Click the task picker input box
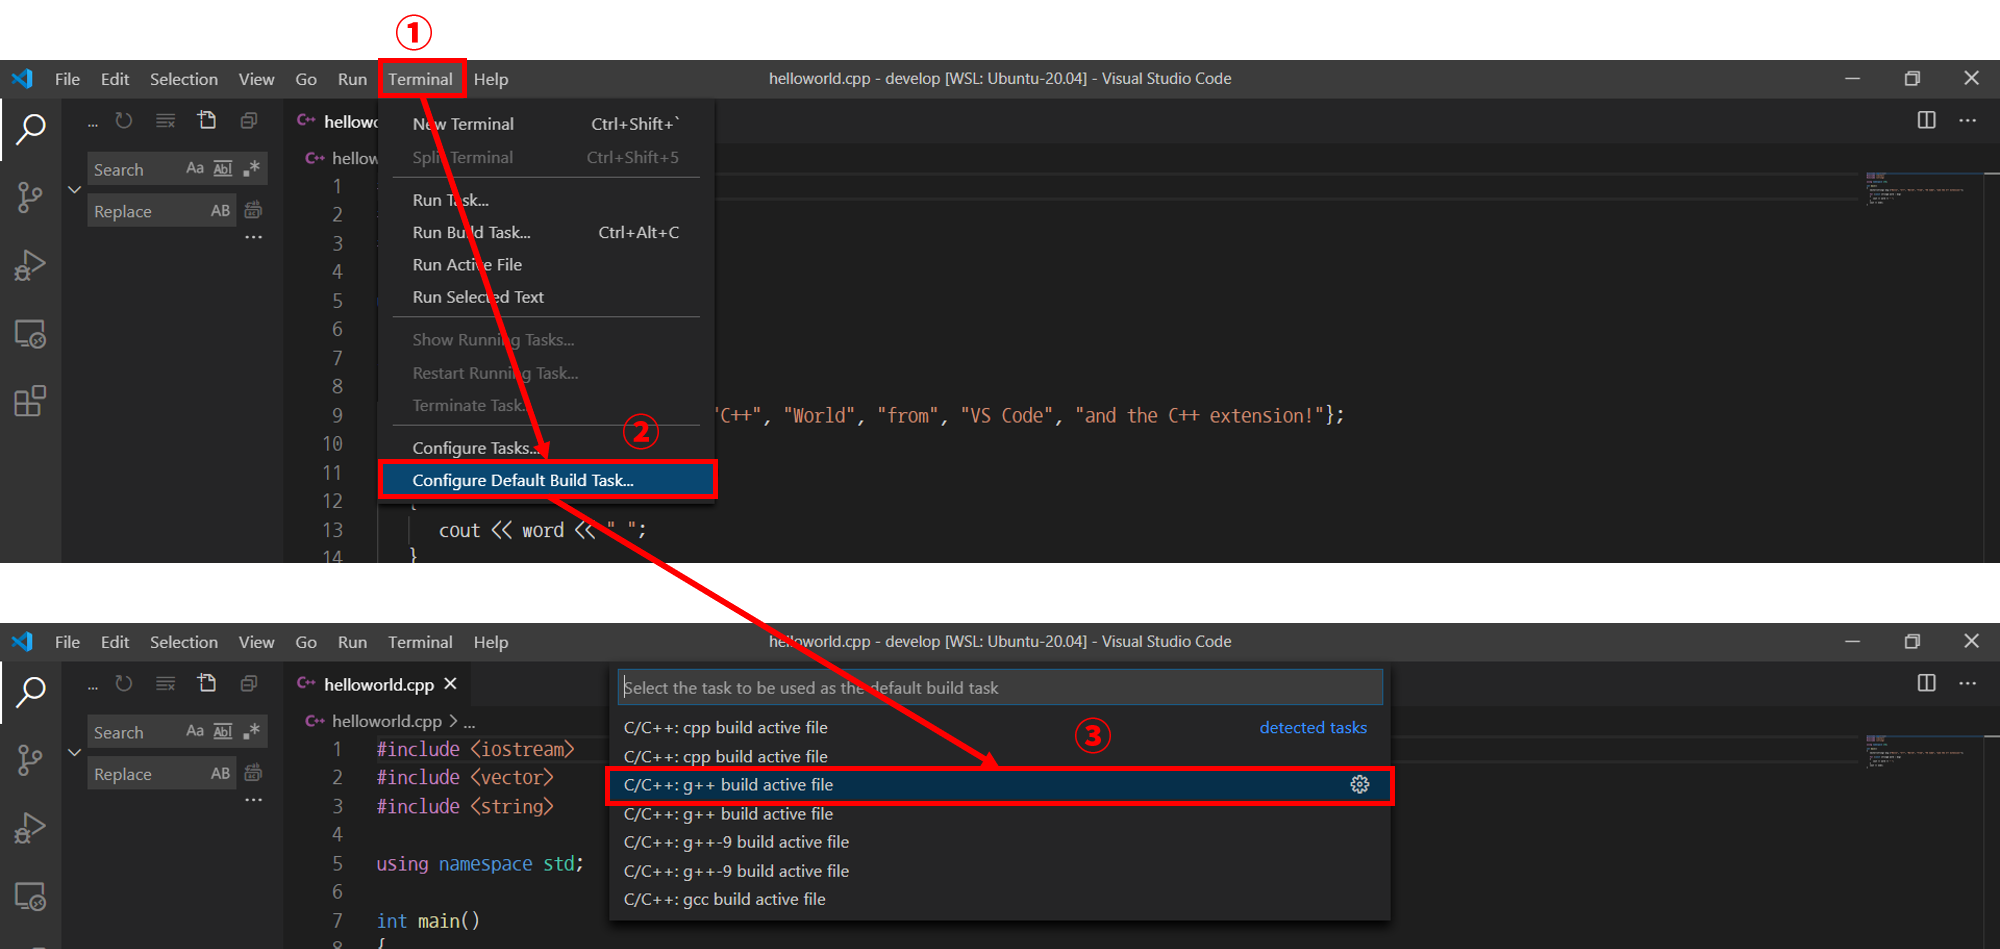 [x=999, y=687]
